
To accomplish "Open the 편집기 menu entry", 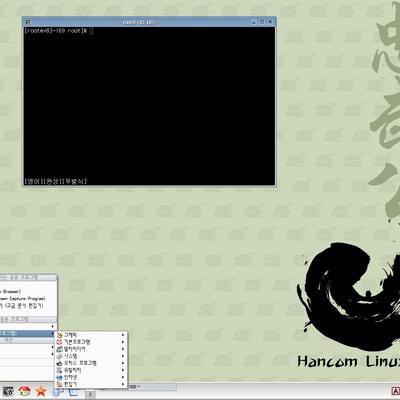I will [x=91, y=384].
